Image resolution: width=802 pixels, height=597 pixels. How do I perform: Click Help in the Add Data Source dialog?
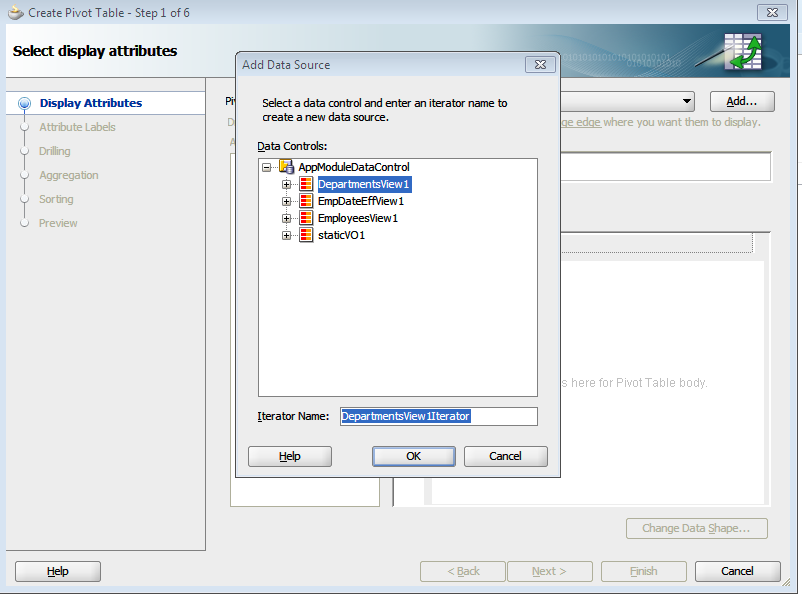[x=289, y=456]
